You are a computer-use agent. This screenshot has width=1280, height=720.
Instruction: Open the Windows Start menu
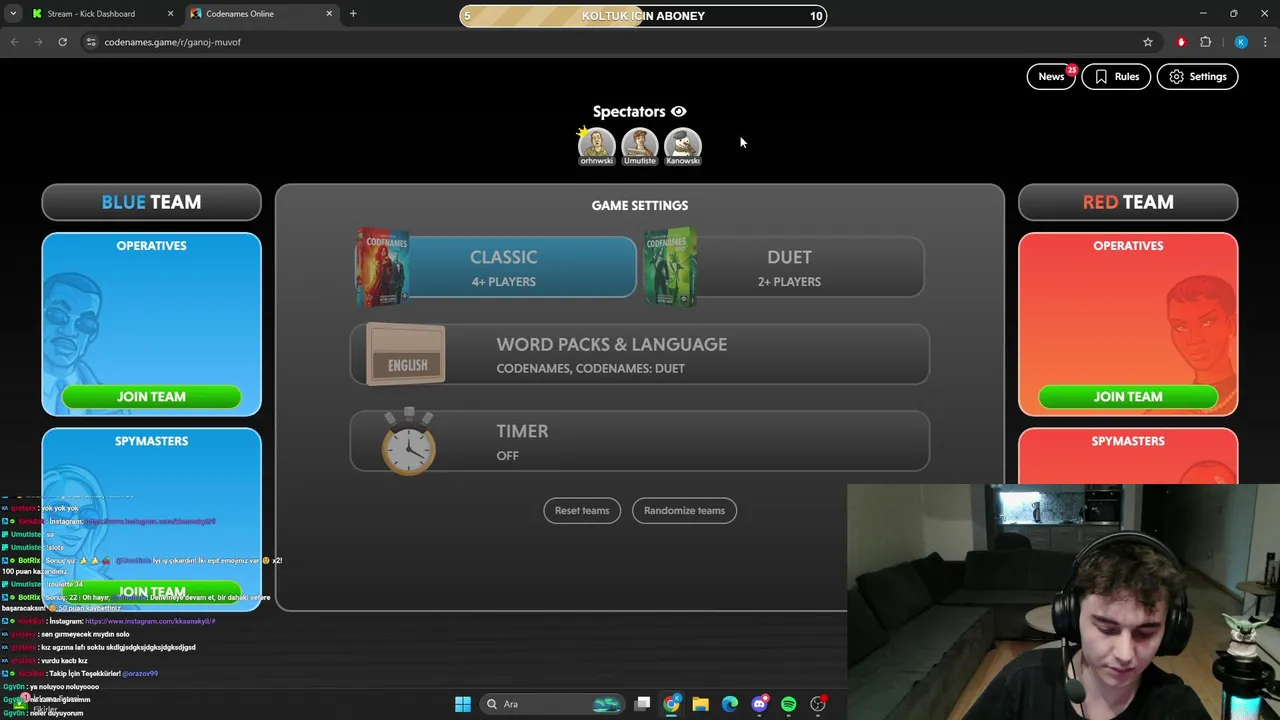[x=463, y=704]
